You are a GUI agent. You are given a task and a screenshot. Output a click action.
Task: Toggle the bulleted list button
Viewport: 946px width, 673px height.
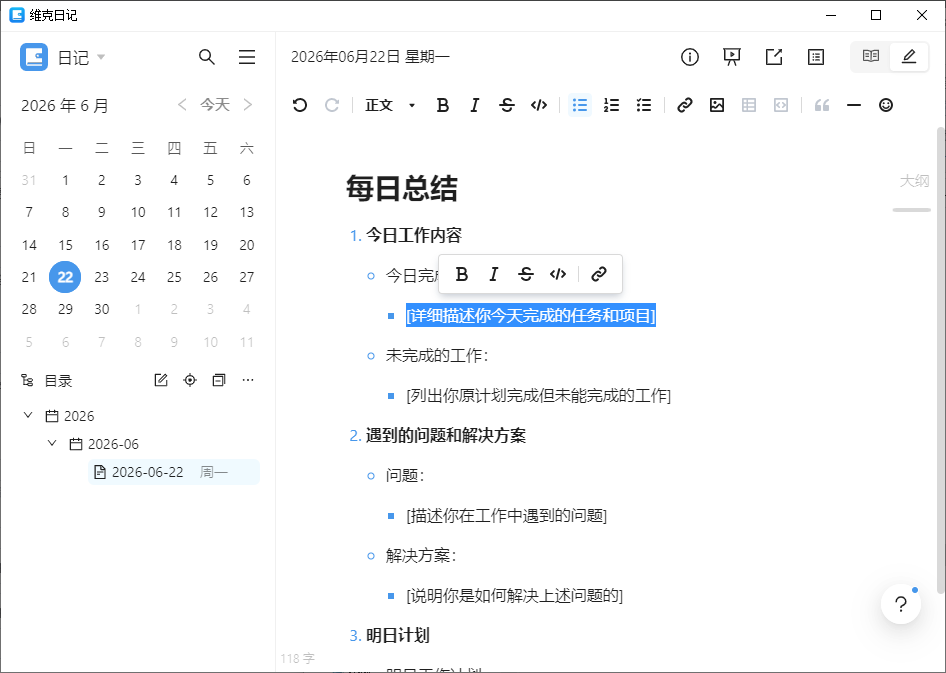coord(580,106)
